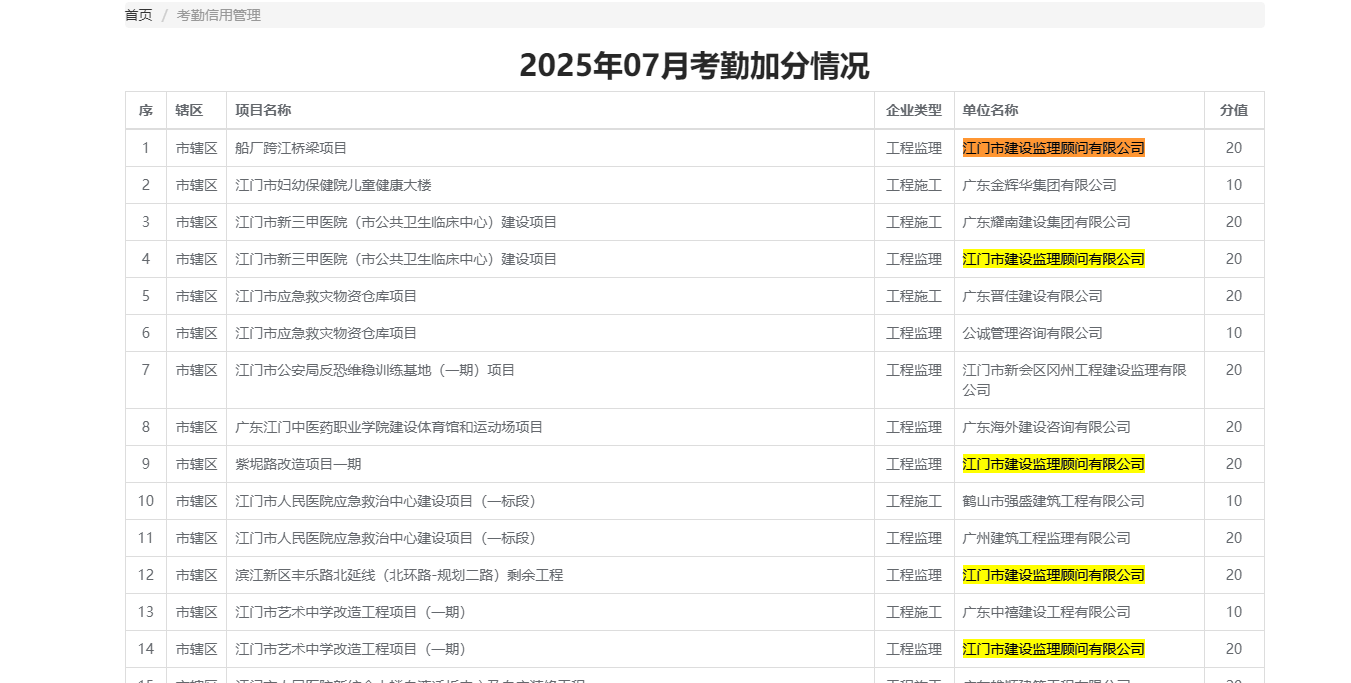Select 鹤山市强盛建筑工程有限公司 company cell
Screen dimensions: 1351x683
click(1053, 501)
